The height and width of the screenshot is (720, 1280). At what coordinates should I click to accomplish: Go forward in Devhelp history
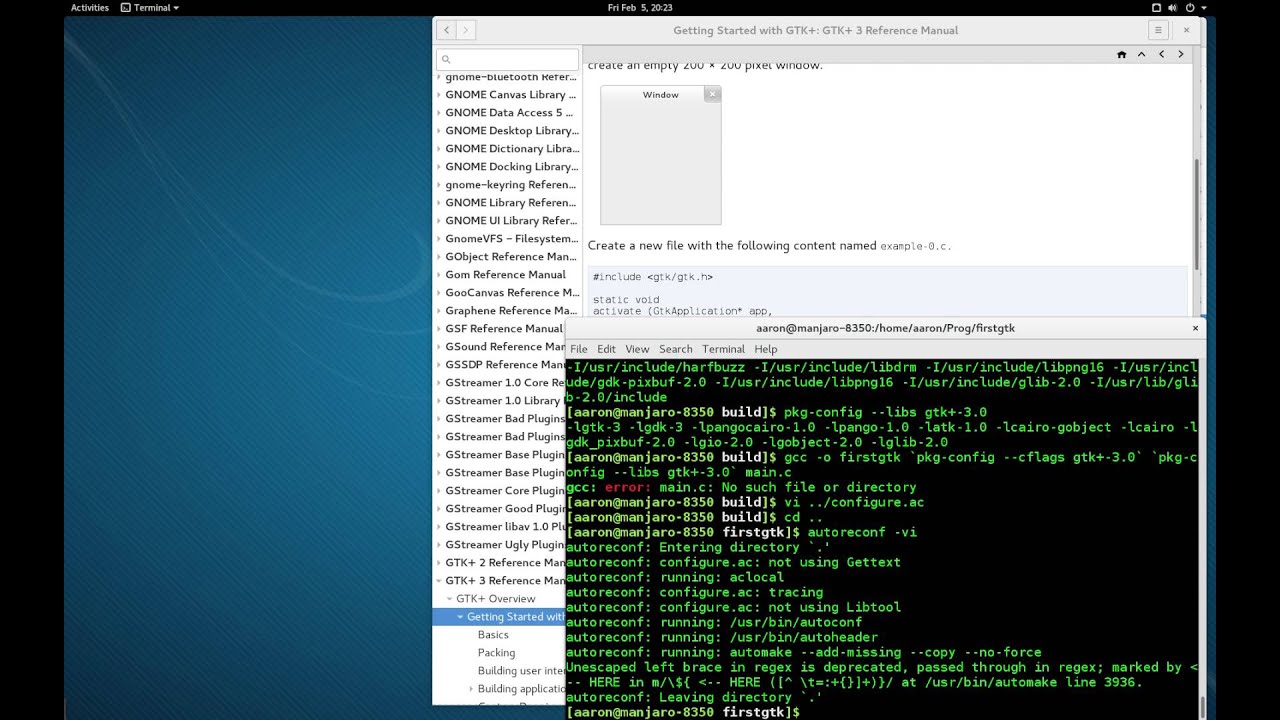click(465, 30)
